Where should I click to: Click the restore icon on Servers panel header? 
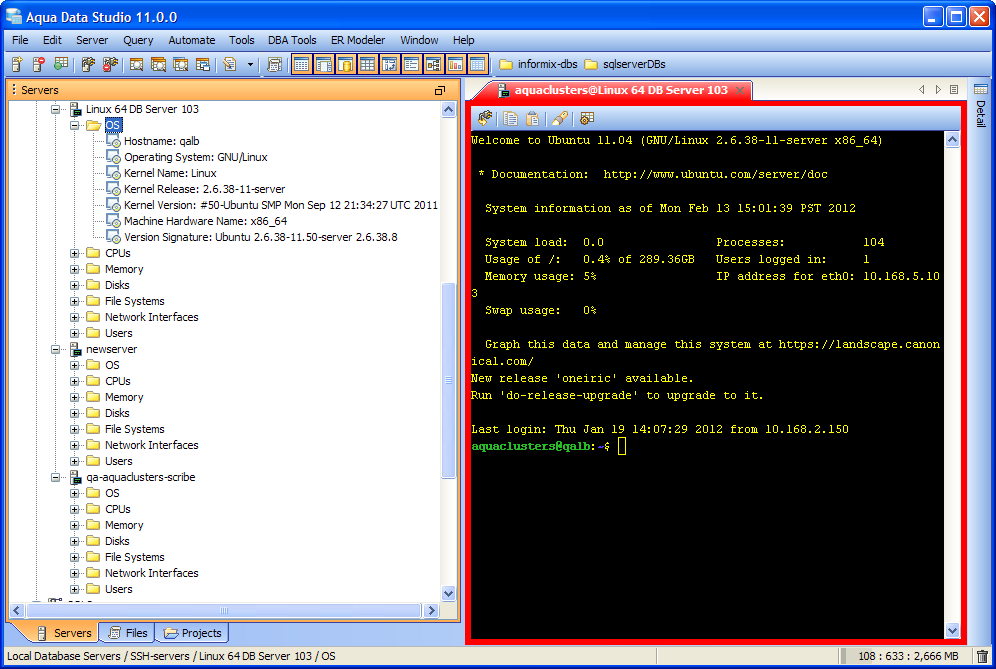click(440, 90)
